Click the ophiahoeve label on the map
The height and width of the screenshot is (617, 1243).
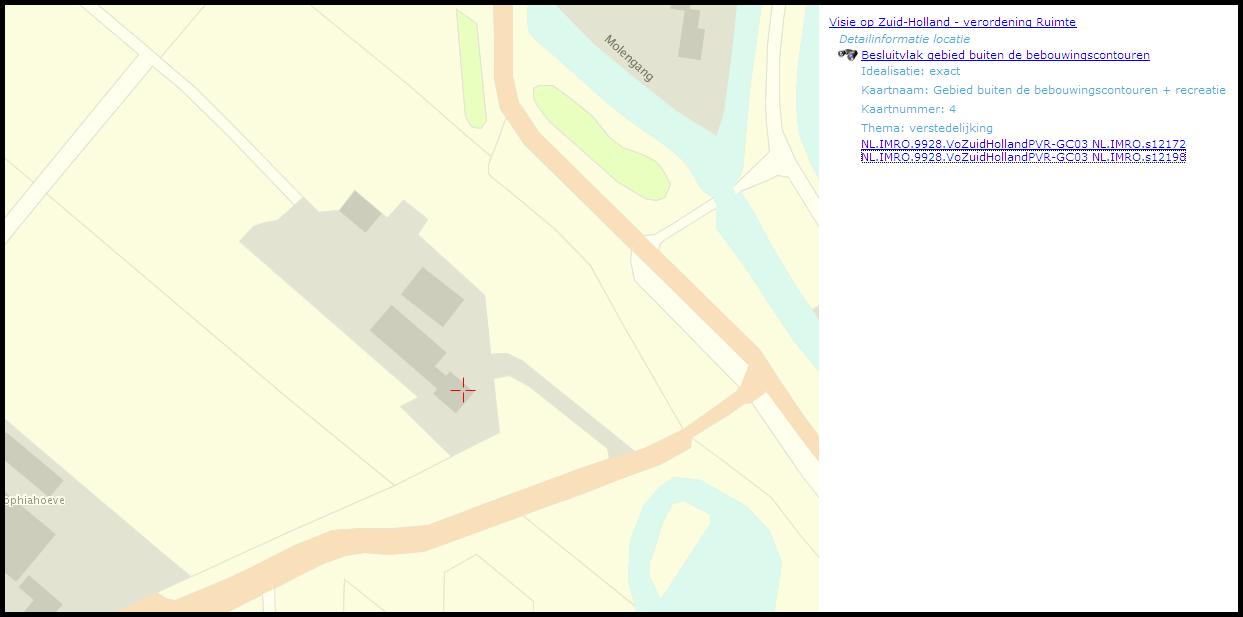pos(35,500)
